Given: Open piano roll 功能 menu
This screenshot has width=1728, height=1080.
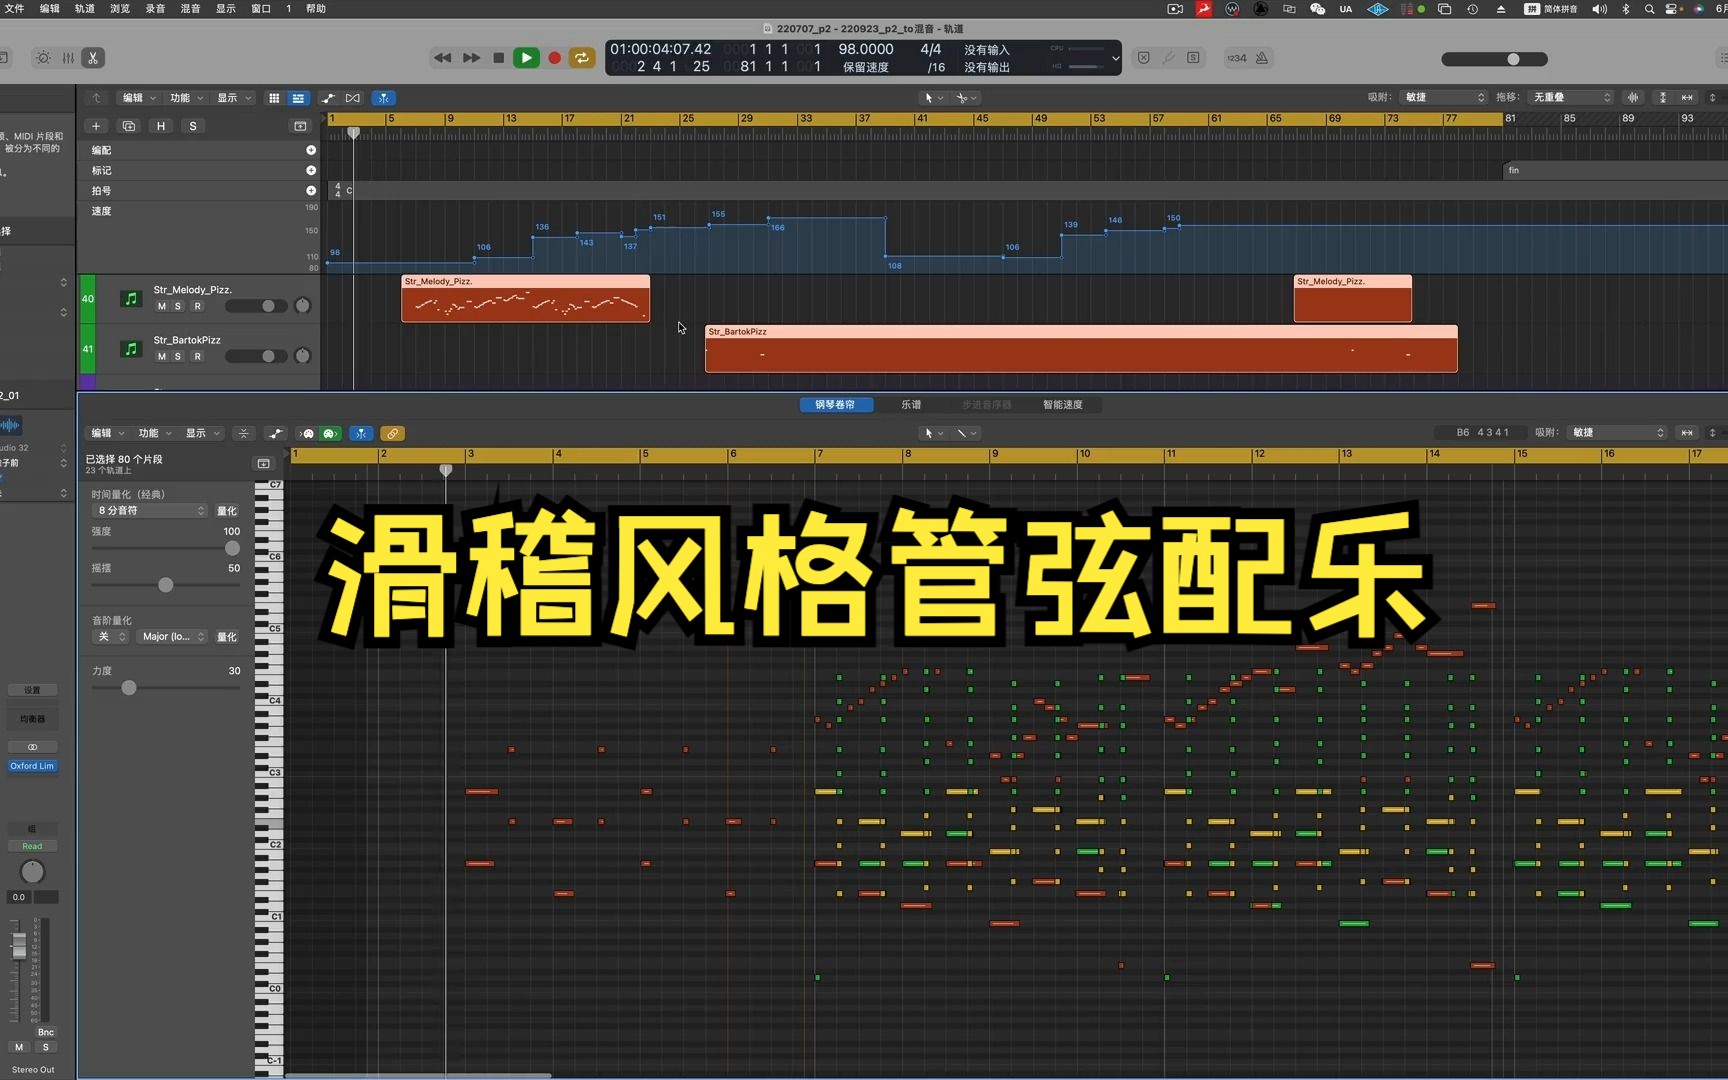Looking at the screenshot, I should [154, 433].
